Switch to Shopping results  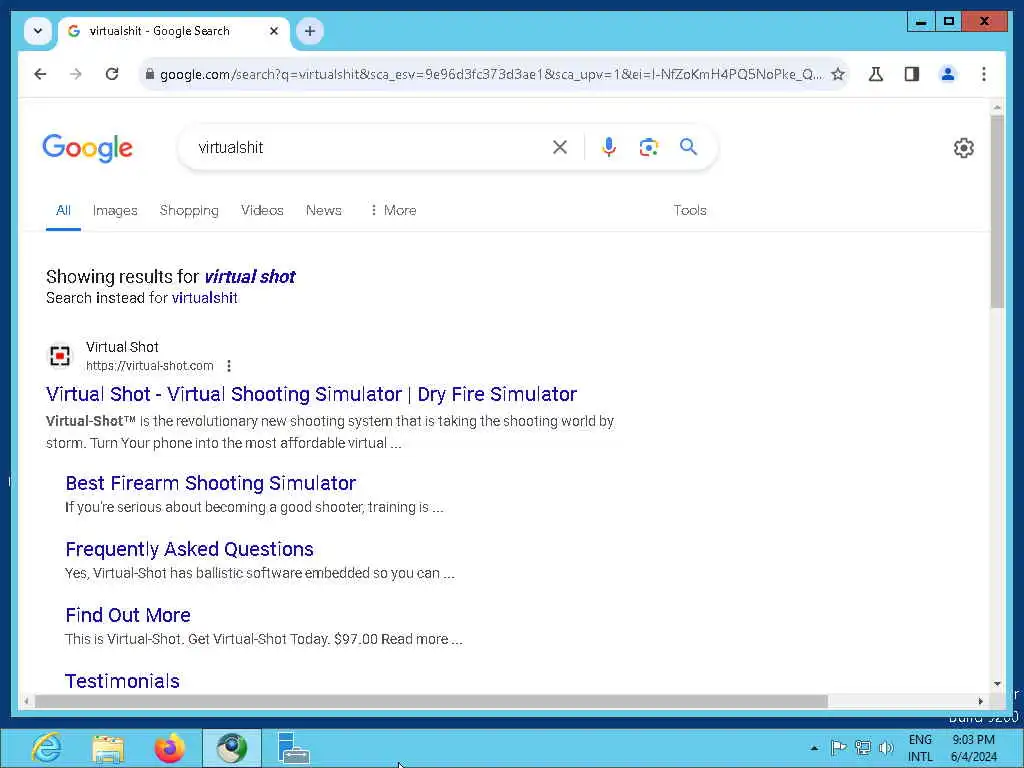[189, 210]
